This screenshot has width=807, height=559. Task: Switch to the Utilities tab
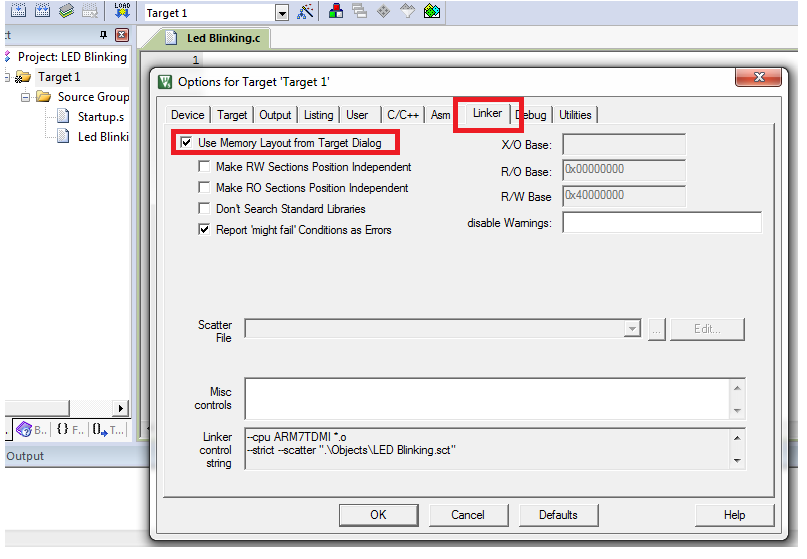pyautogui.click(x=575, y=115)
